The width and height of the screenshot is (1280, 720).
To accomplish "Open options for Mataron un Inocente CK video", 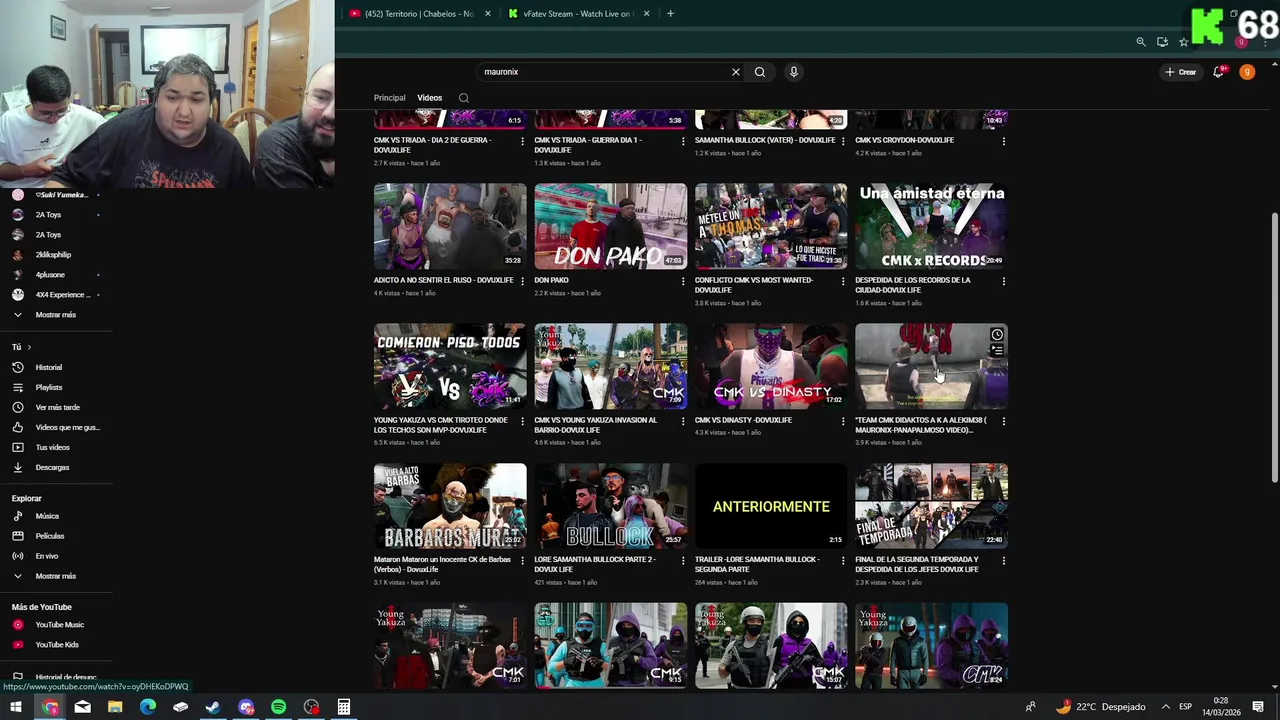I will pyautogui.click(x=522, y=561).
